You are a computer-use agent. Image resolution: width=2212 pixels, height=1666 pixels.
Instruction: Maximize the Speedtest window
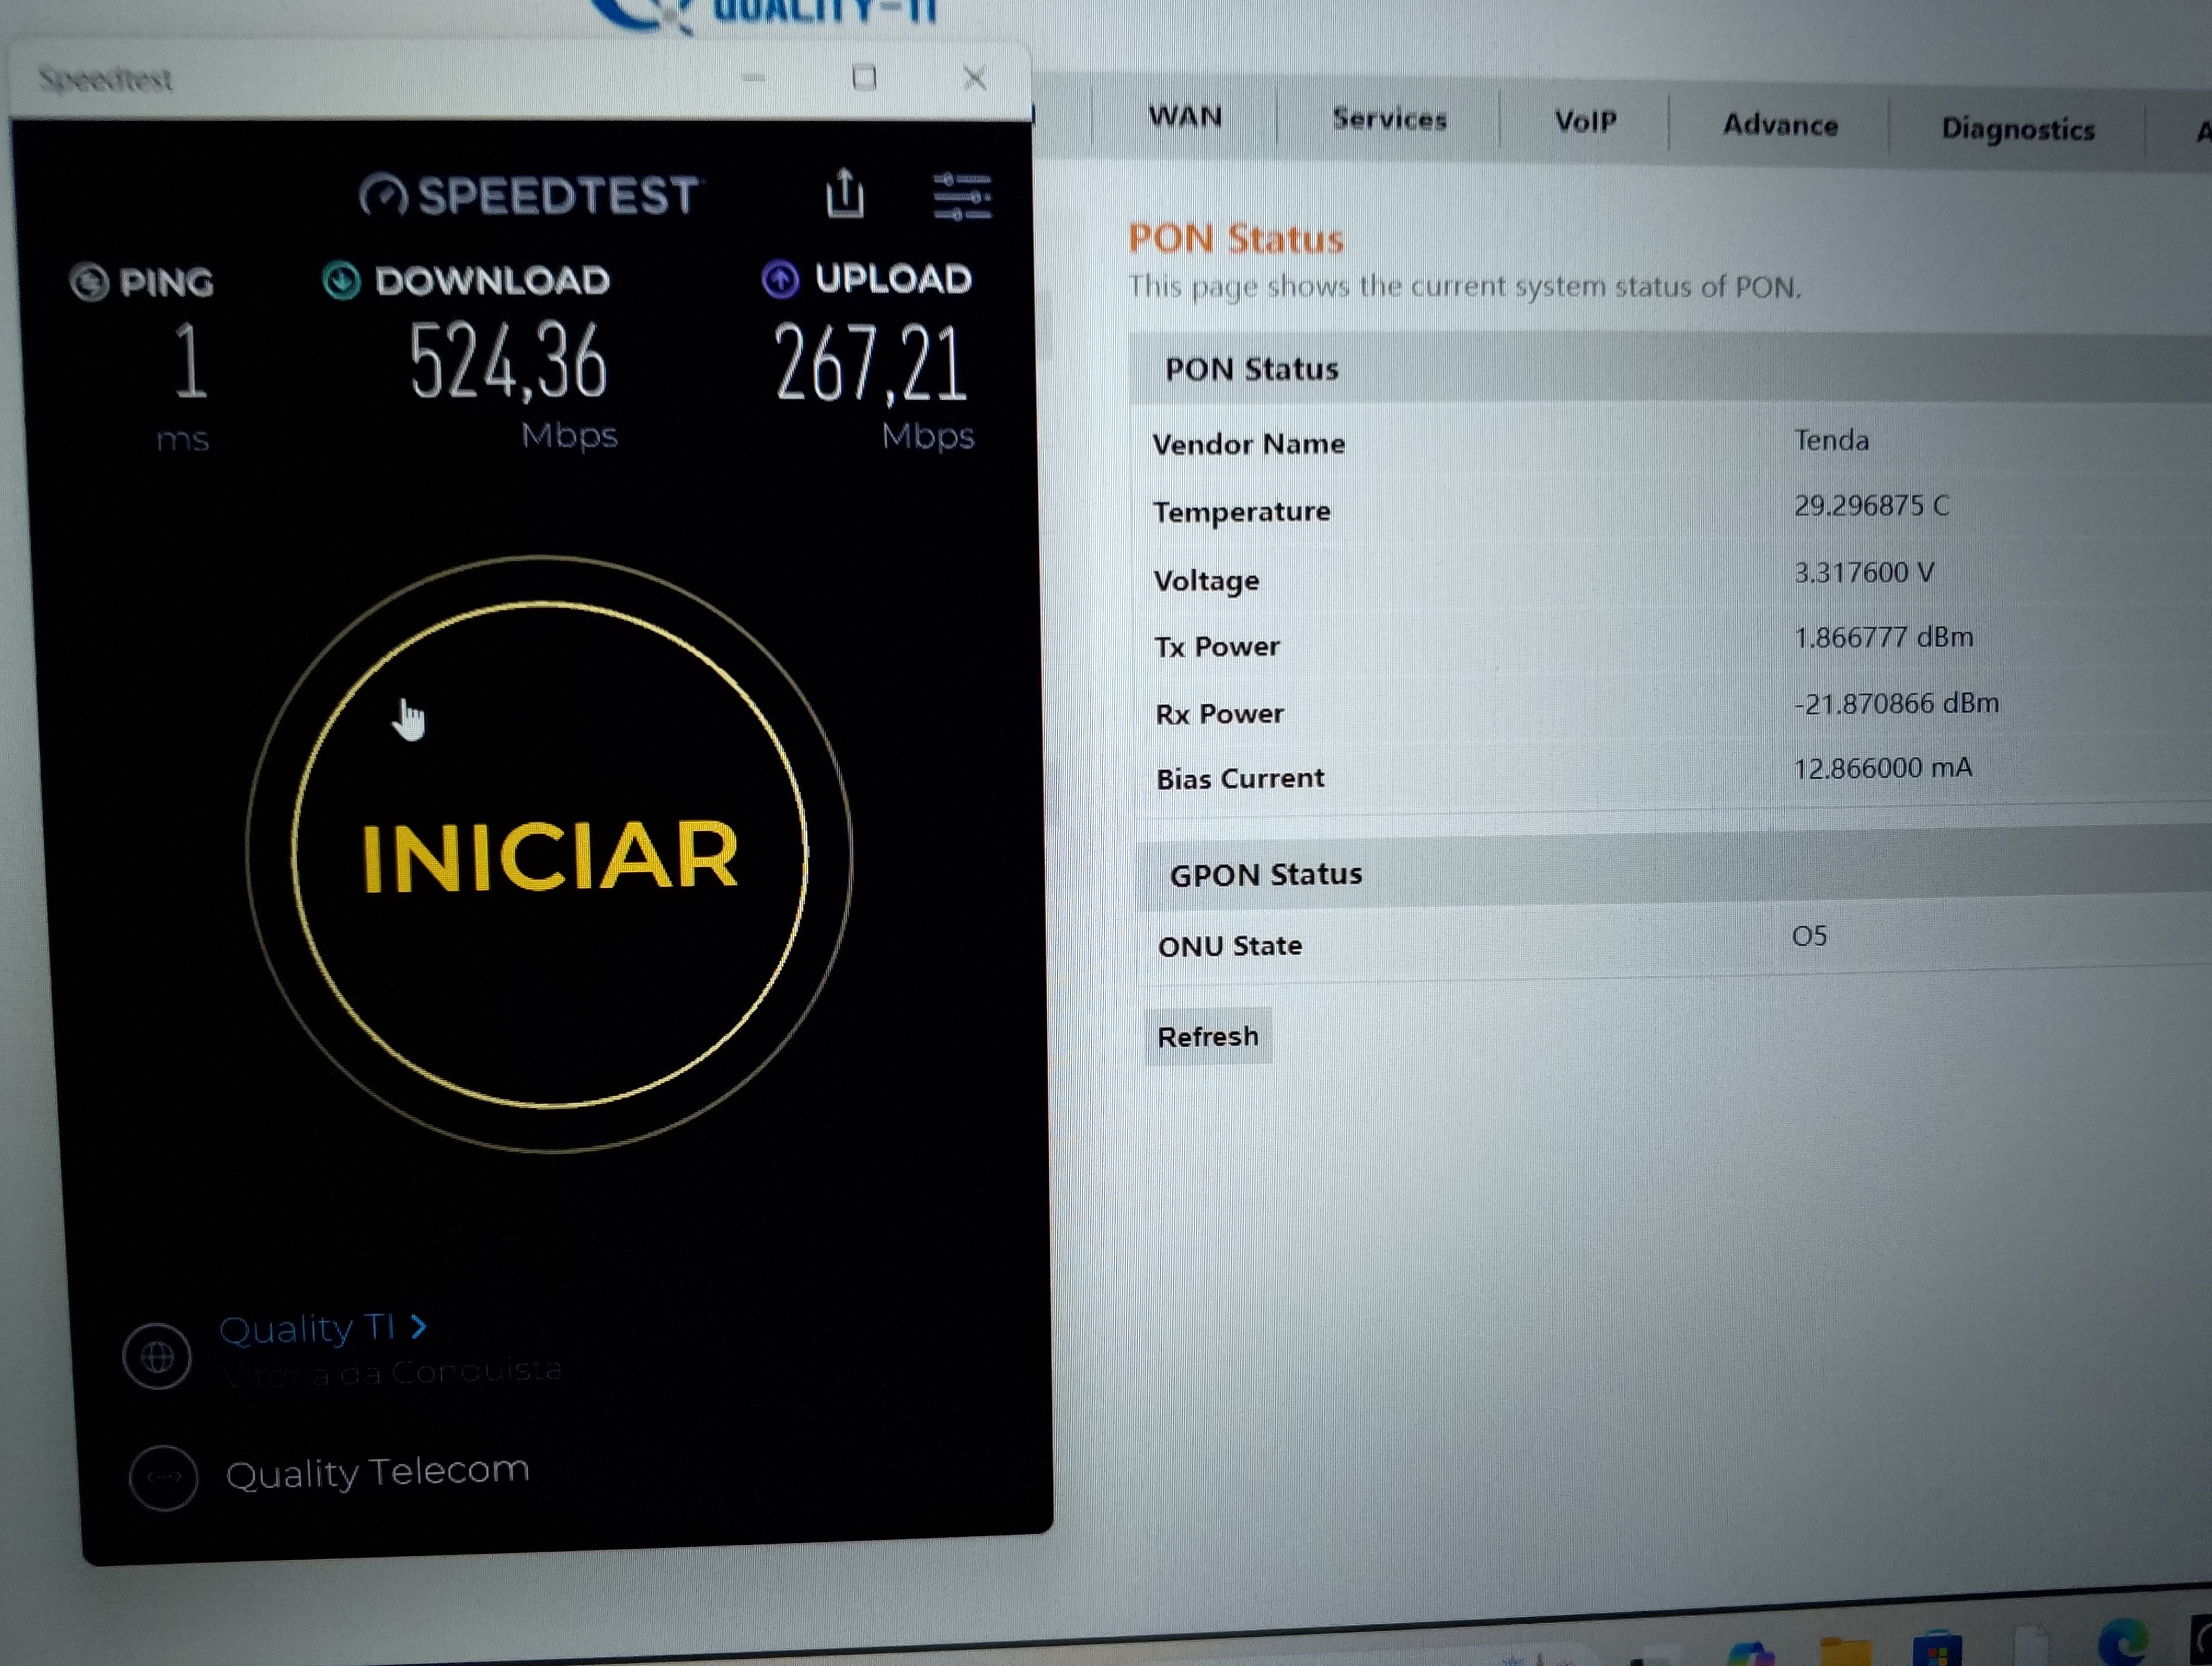point(864,78)
